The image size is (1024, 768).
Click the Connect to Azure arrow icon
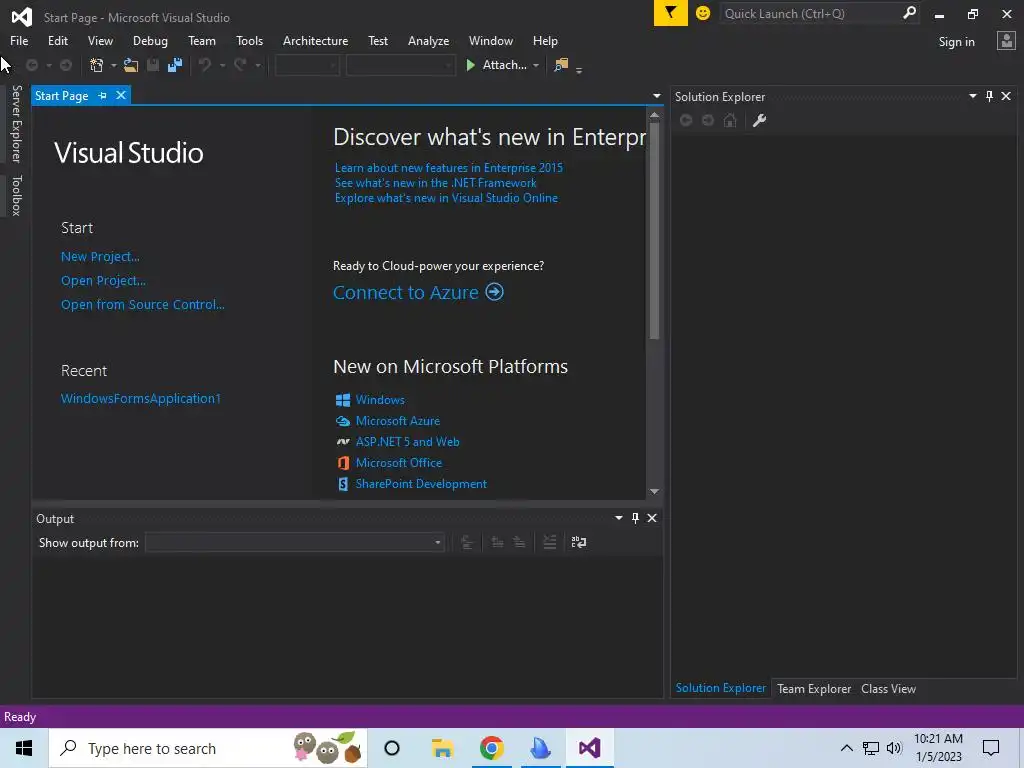point(494,292)
